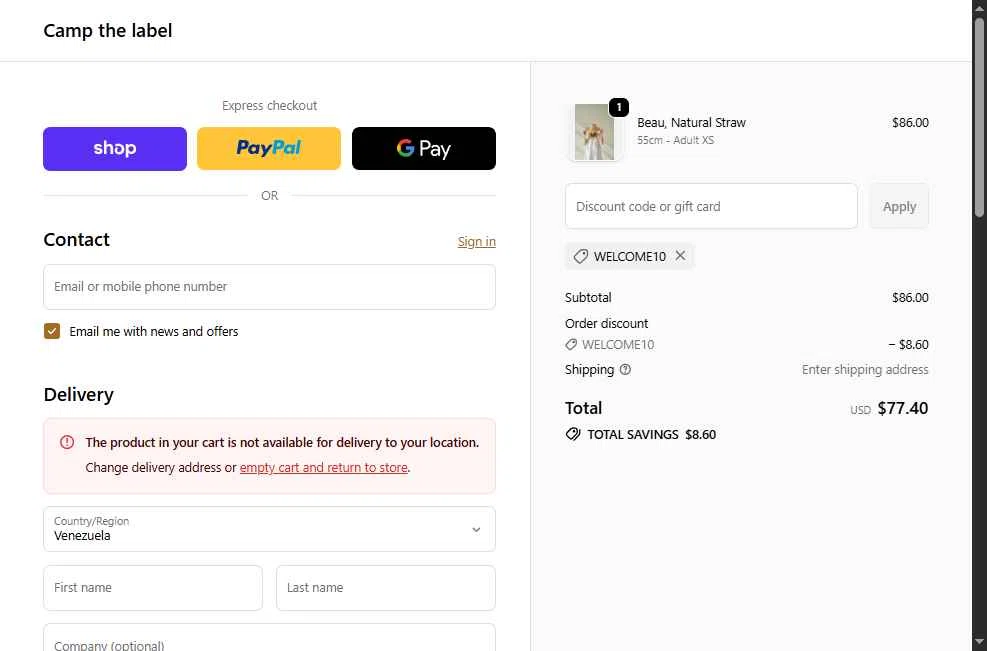Follow empty cart and return to store link

tap(324, 468)
